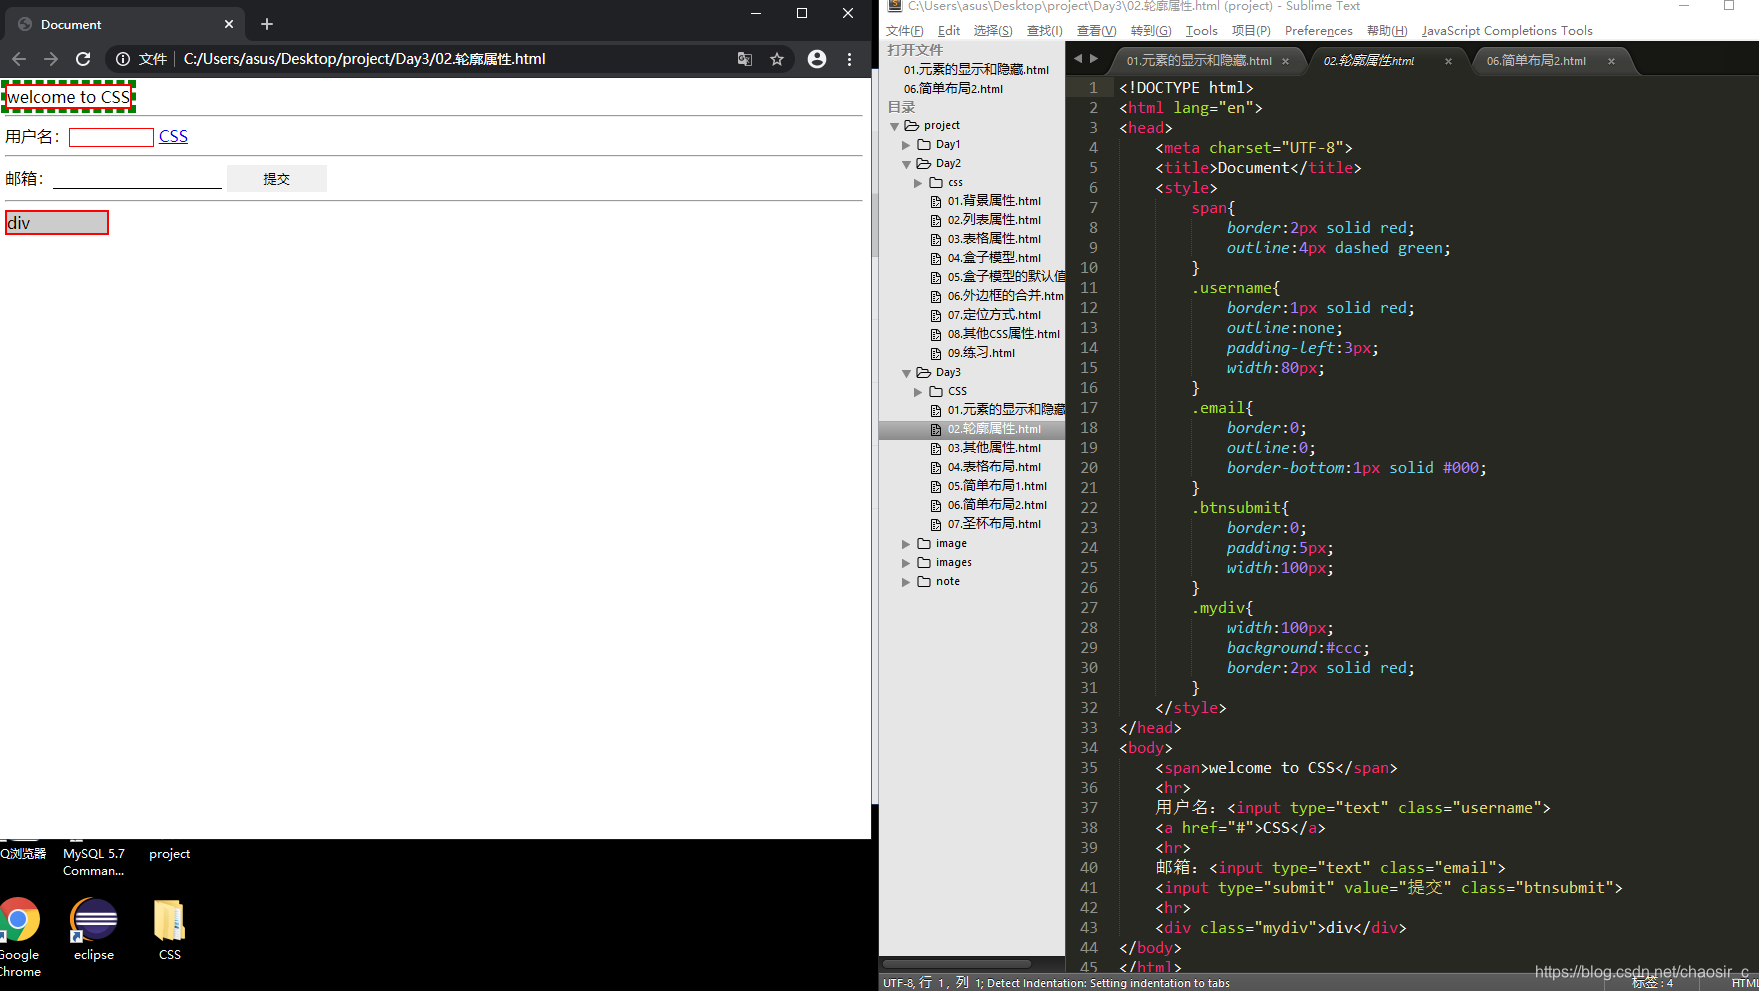1759x991 pixels.
Task: Close the Document tab in Chrome
Action: [229, 24]
